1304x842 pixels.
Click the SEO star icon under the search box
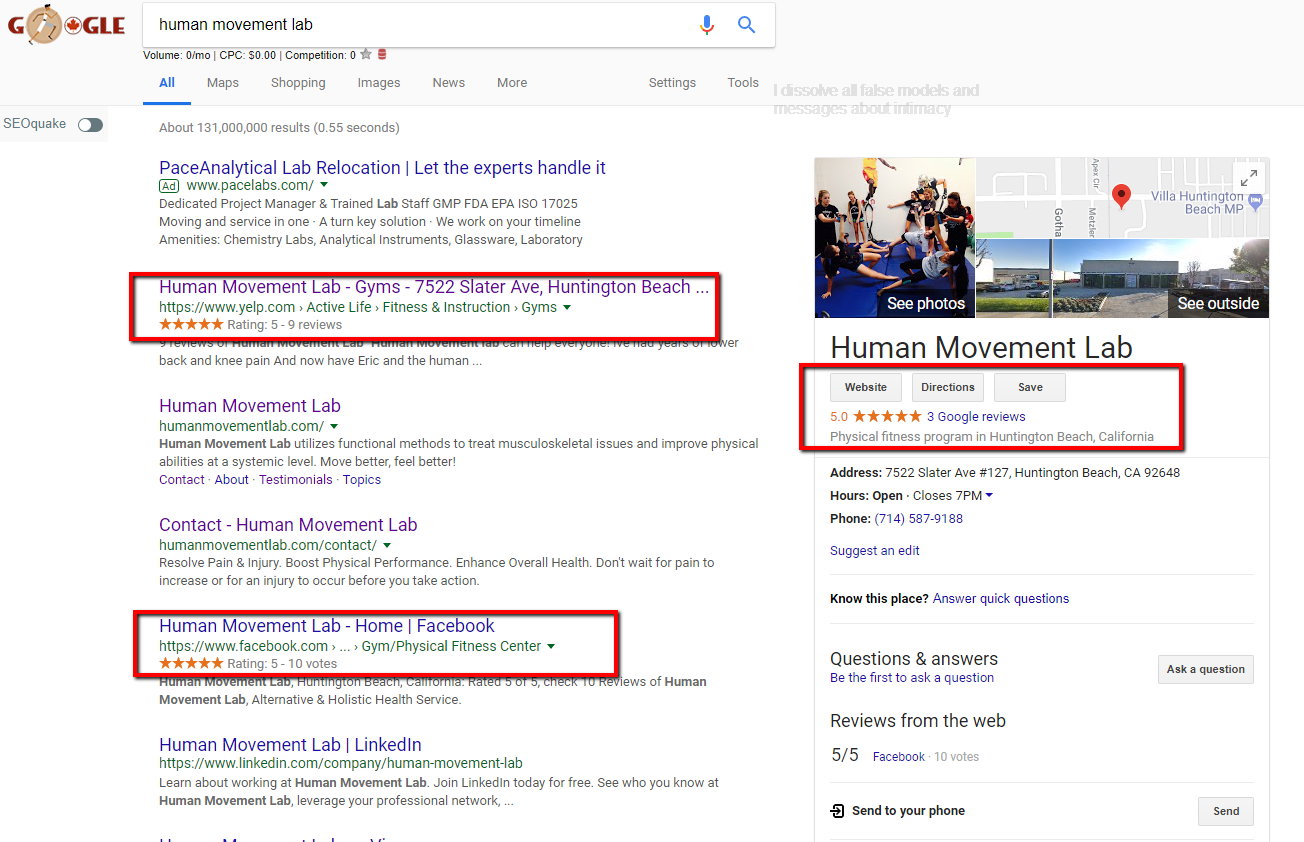pos(366,55)
